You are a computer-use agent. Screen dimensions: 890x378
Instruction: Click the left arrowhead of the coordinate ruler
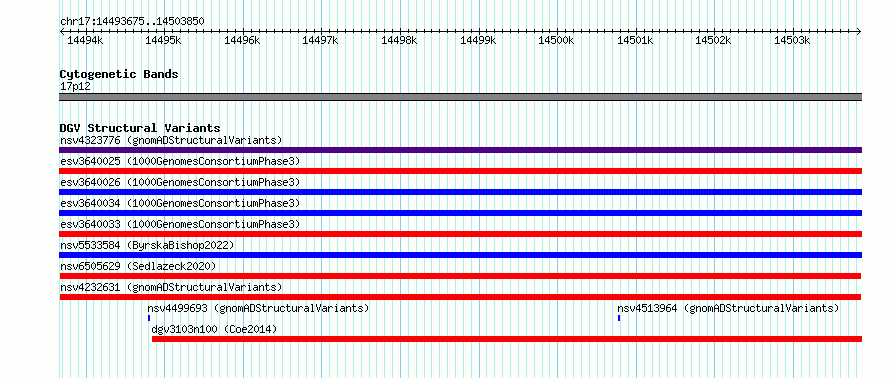62,31
